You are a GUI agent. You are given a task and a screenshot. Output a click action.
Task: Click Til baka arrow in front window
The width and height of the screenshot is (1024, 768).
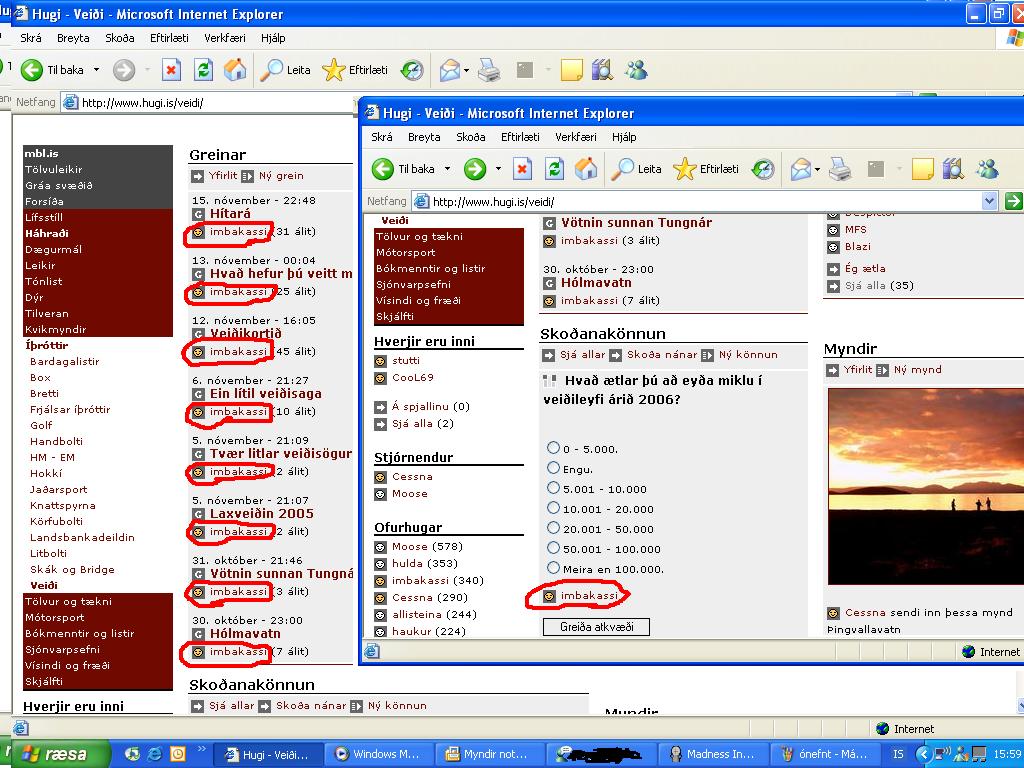pos(383,169)
